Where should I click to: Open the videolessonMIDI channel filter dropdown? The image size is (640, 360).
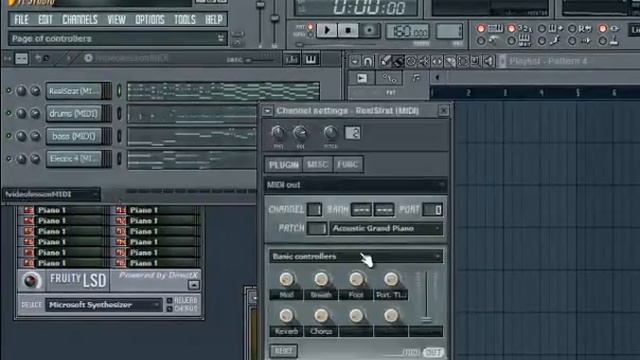point(51,194)
